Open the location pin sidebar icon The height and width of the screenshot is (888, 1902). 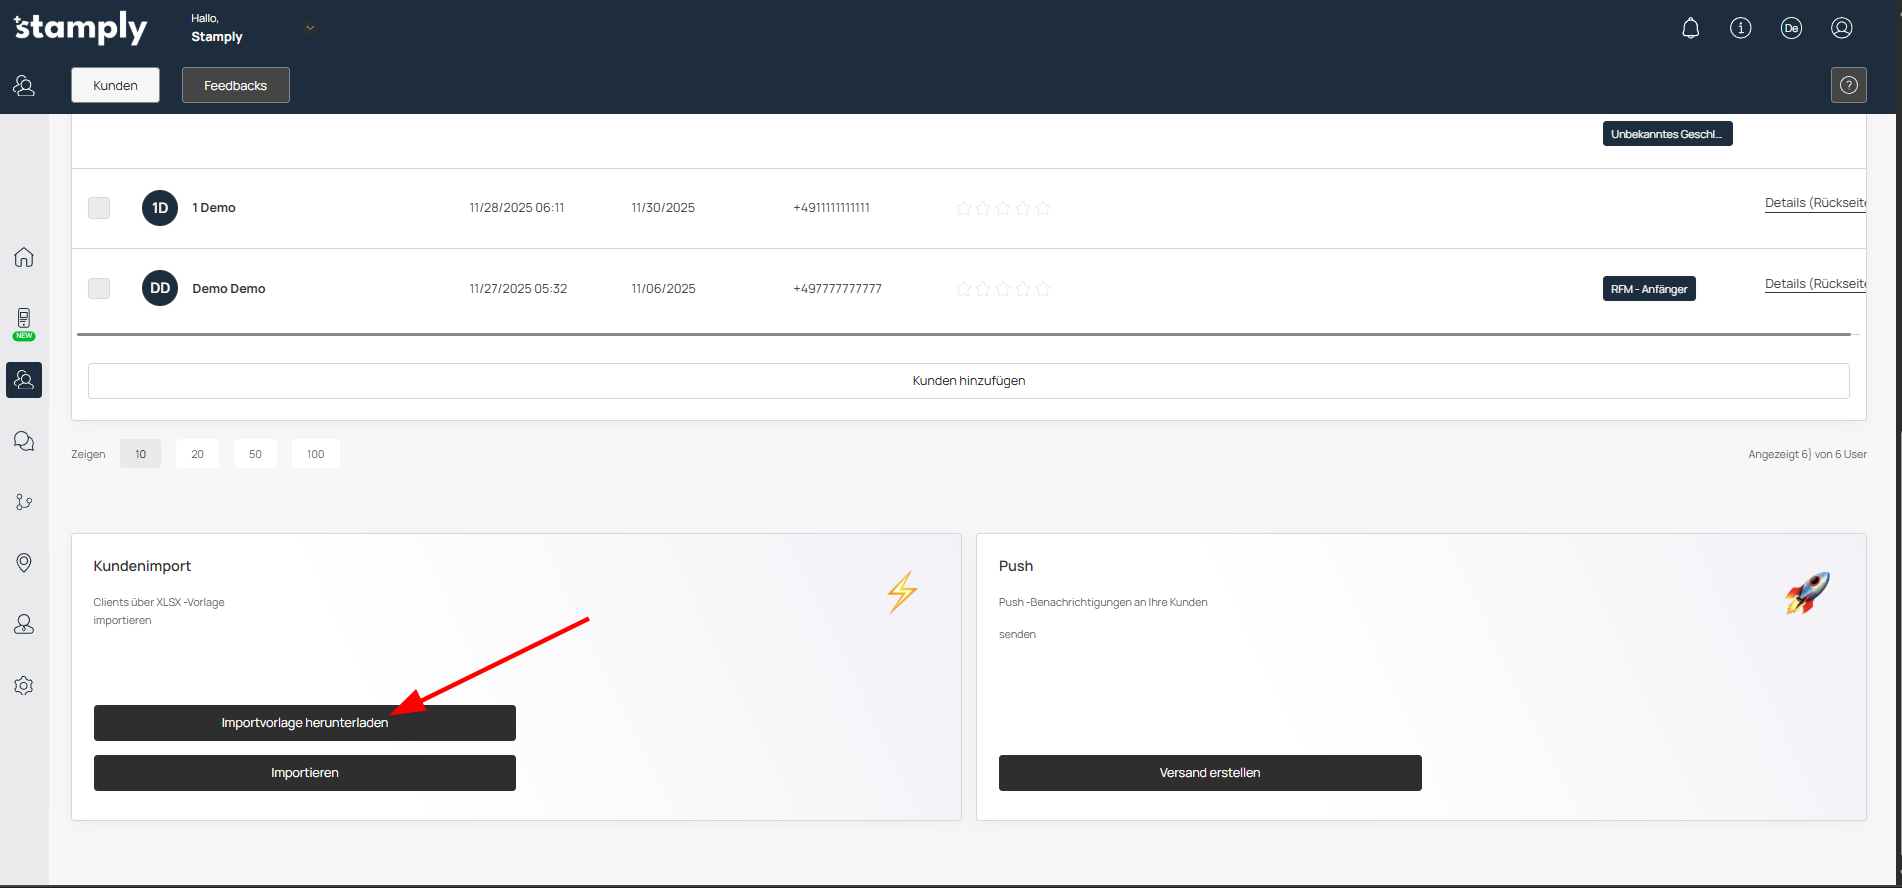tap(24, 563)
